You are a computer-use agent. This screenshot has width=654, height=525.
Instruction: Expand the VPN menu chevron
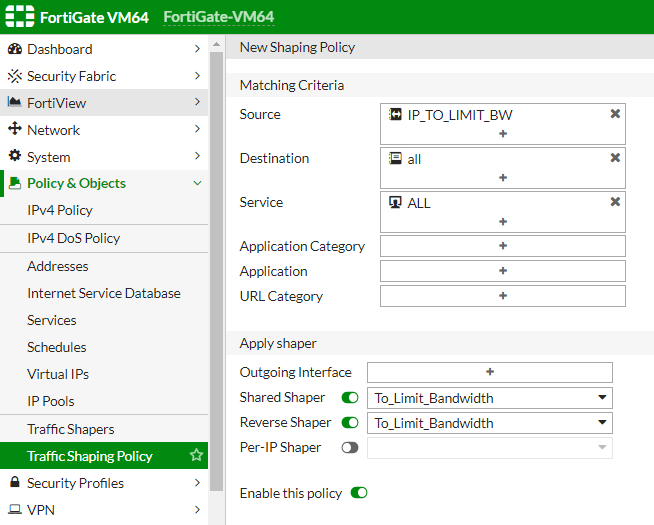point(197,510)
